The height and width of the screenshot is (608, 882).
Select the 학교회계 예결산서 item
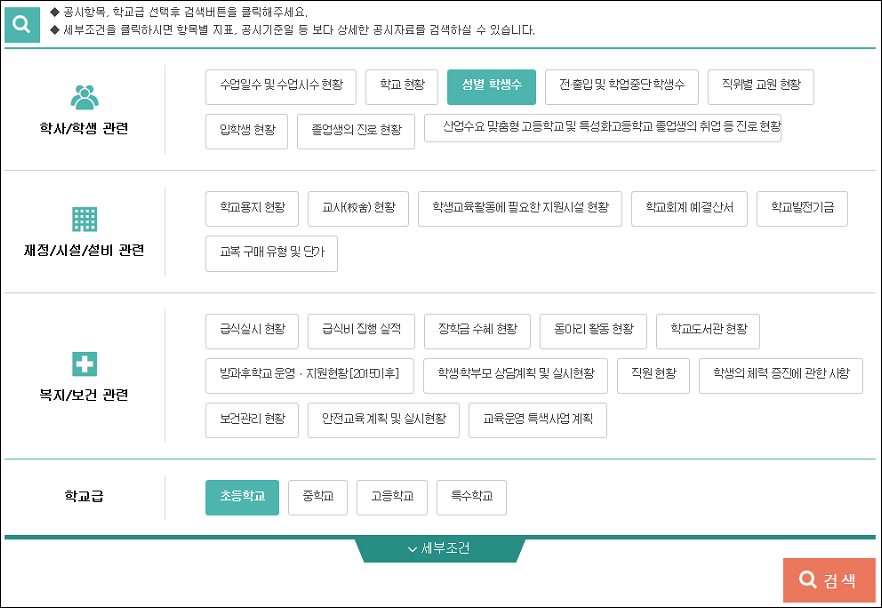(689, 209)
